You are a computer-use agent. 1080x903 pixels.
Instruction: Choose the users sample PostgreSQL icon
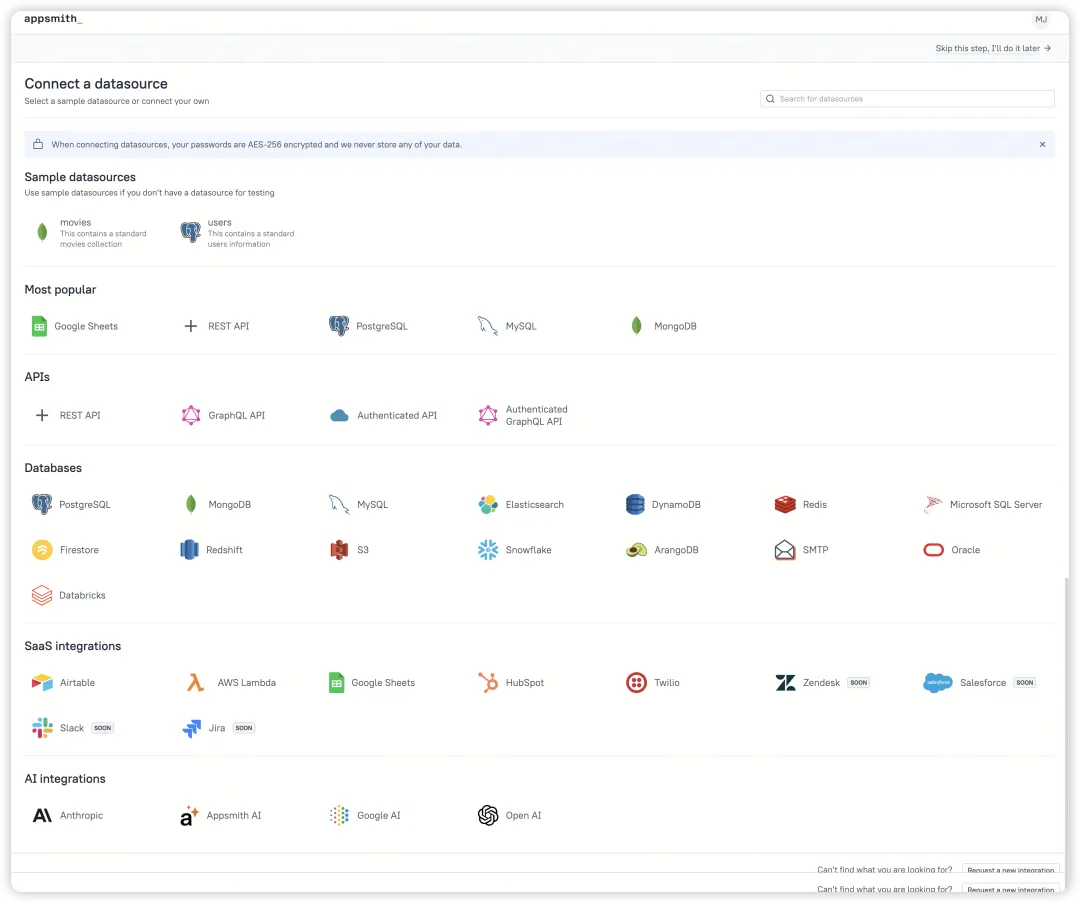click(191, 232)
